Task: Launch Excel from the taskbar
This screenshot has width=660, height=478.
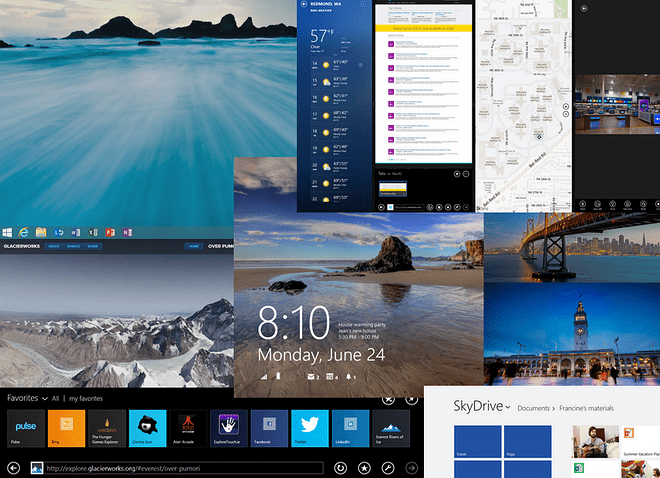Action: [93, 232]
